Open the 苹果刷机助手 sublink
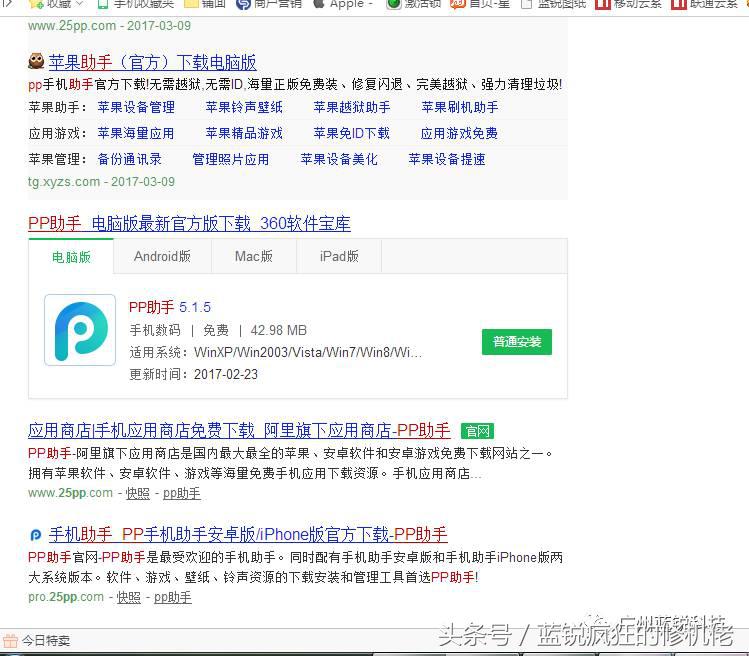 point(460,107)
